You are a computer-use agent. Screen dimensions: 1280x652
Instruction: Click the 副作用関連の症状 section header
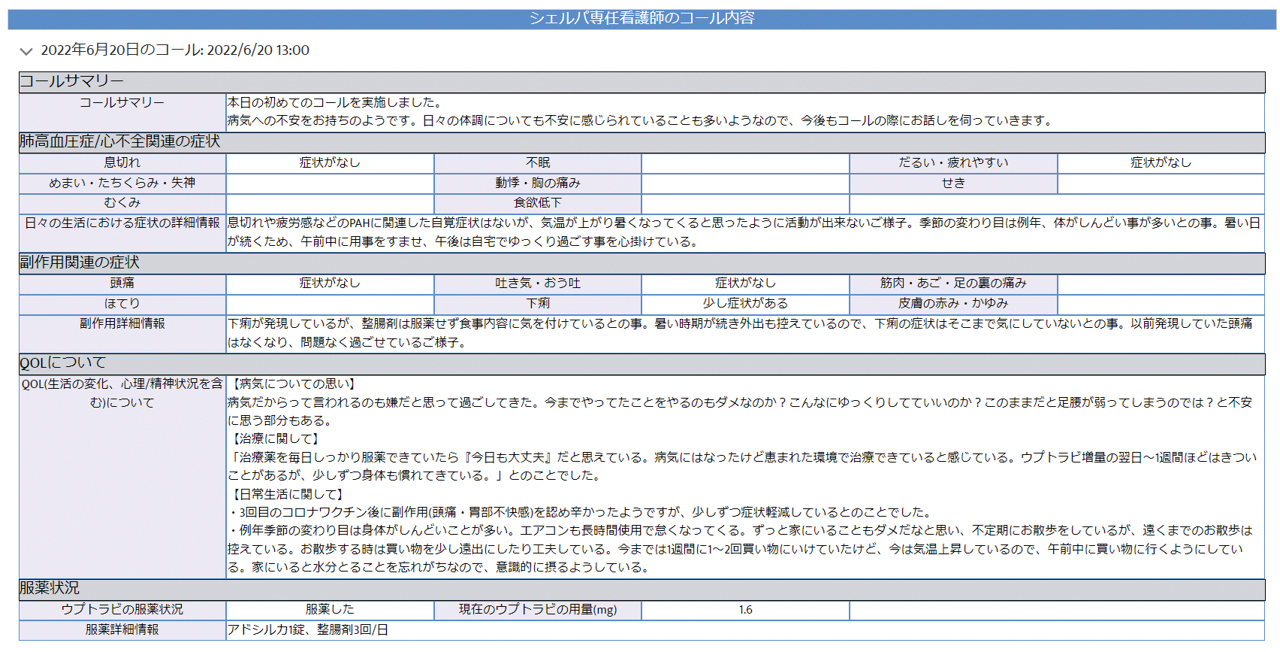pos(642,263)
